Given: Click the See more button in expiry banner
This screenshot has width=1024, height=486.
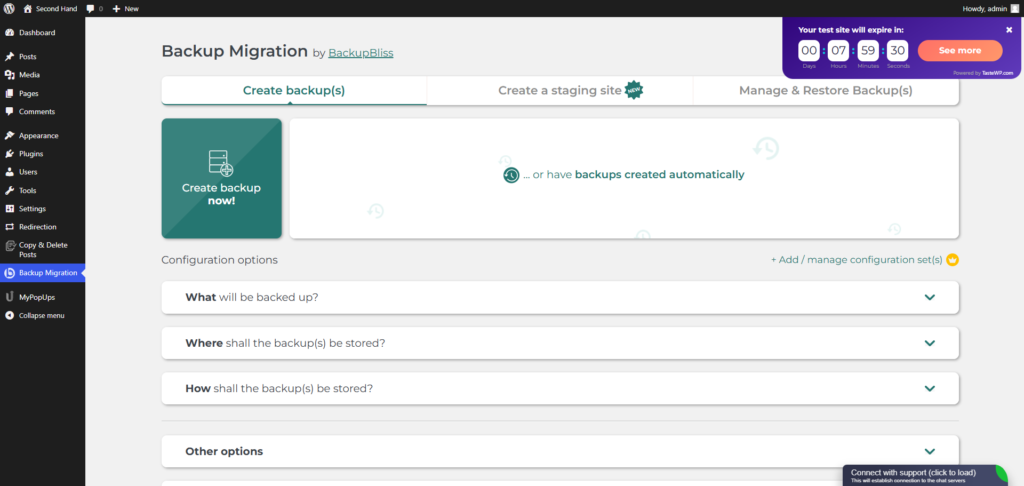Looking at the screenshot, I should 960,50.
